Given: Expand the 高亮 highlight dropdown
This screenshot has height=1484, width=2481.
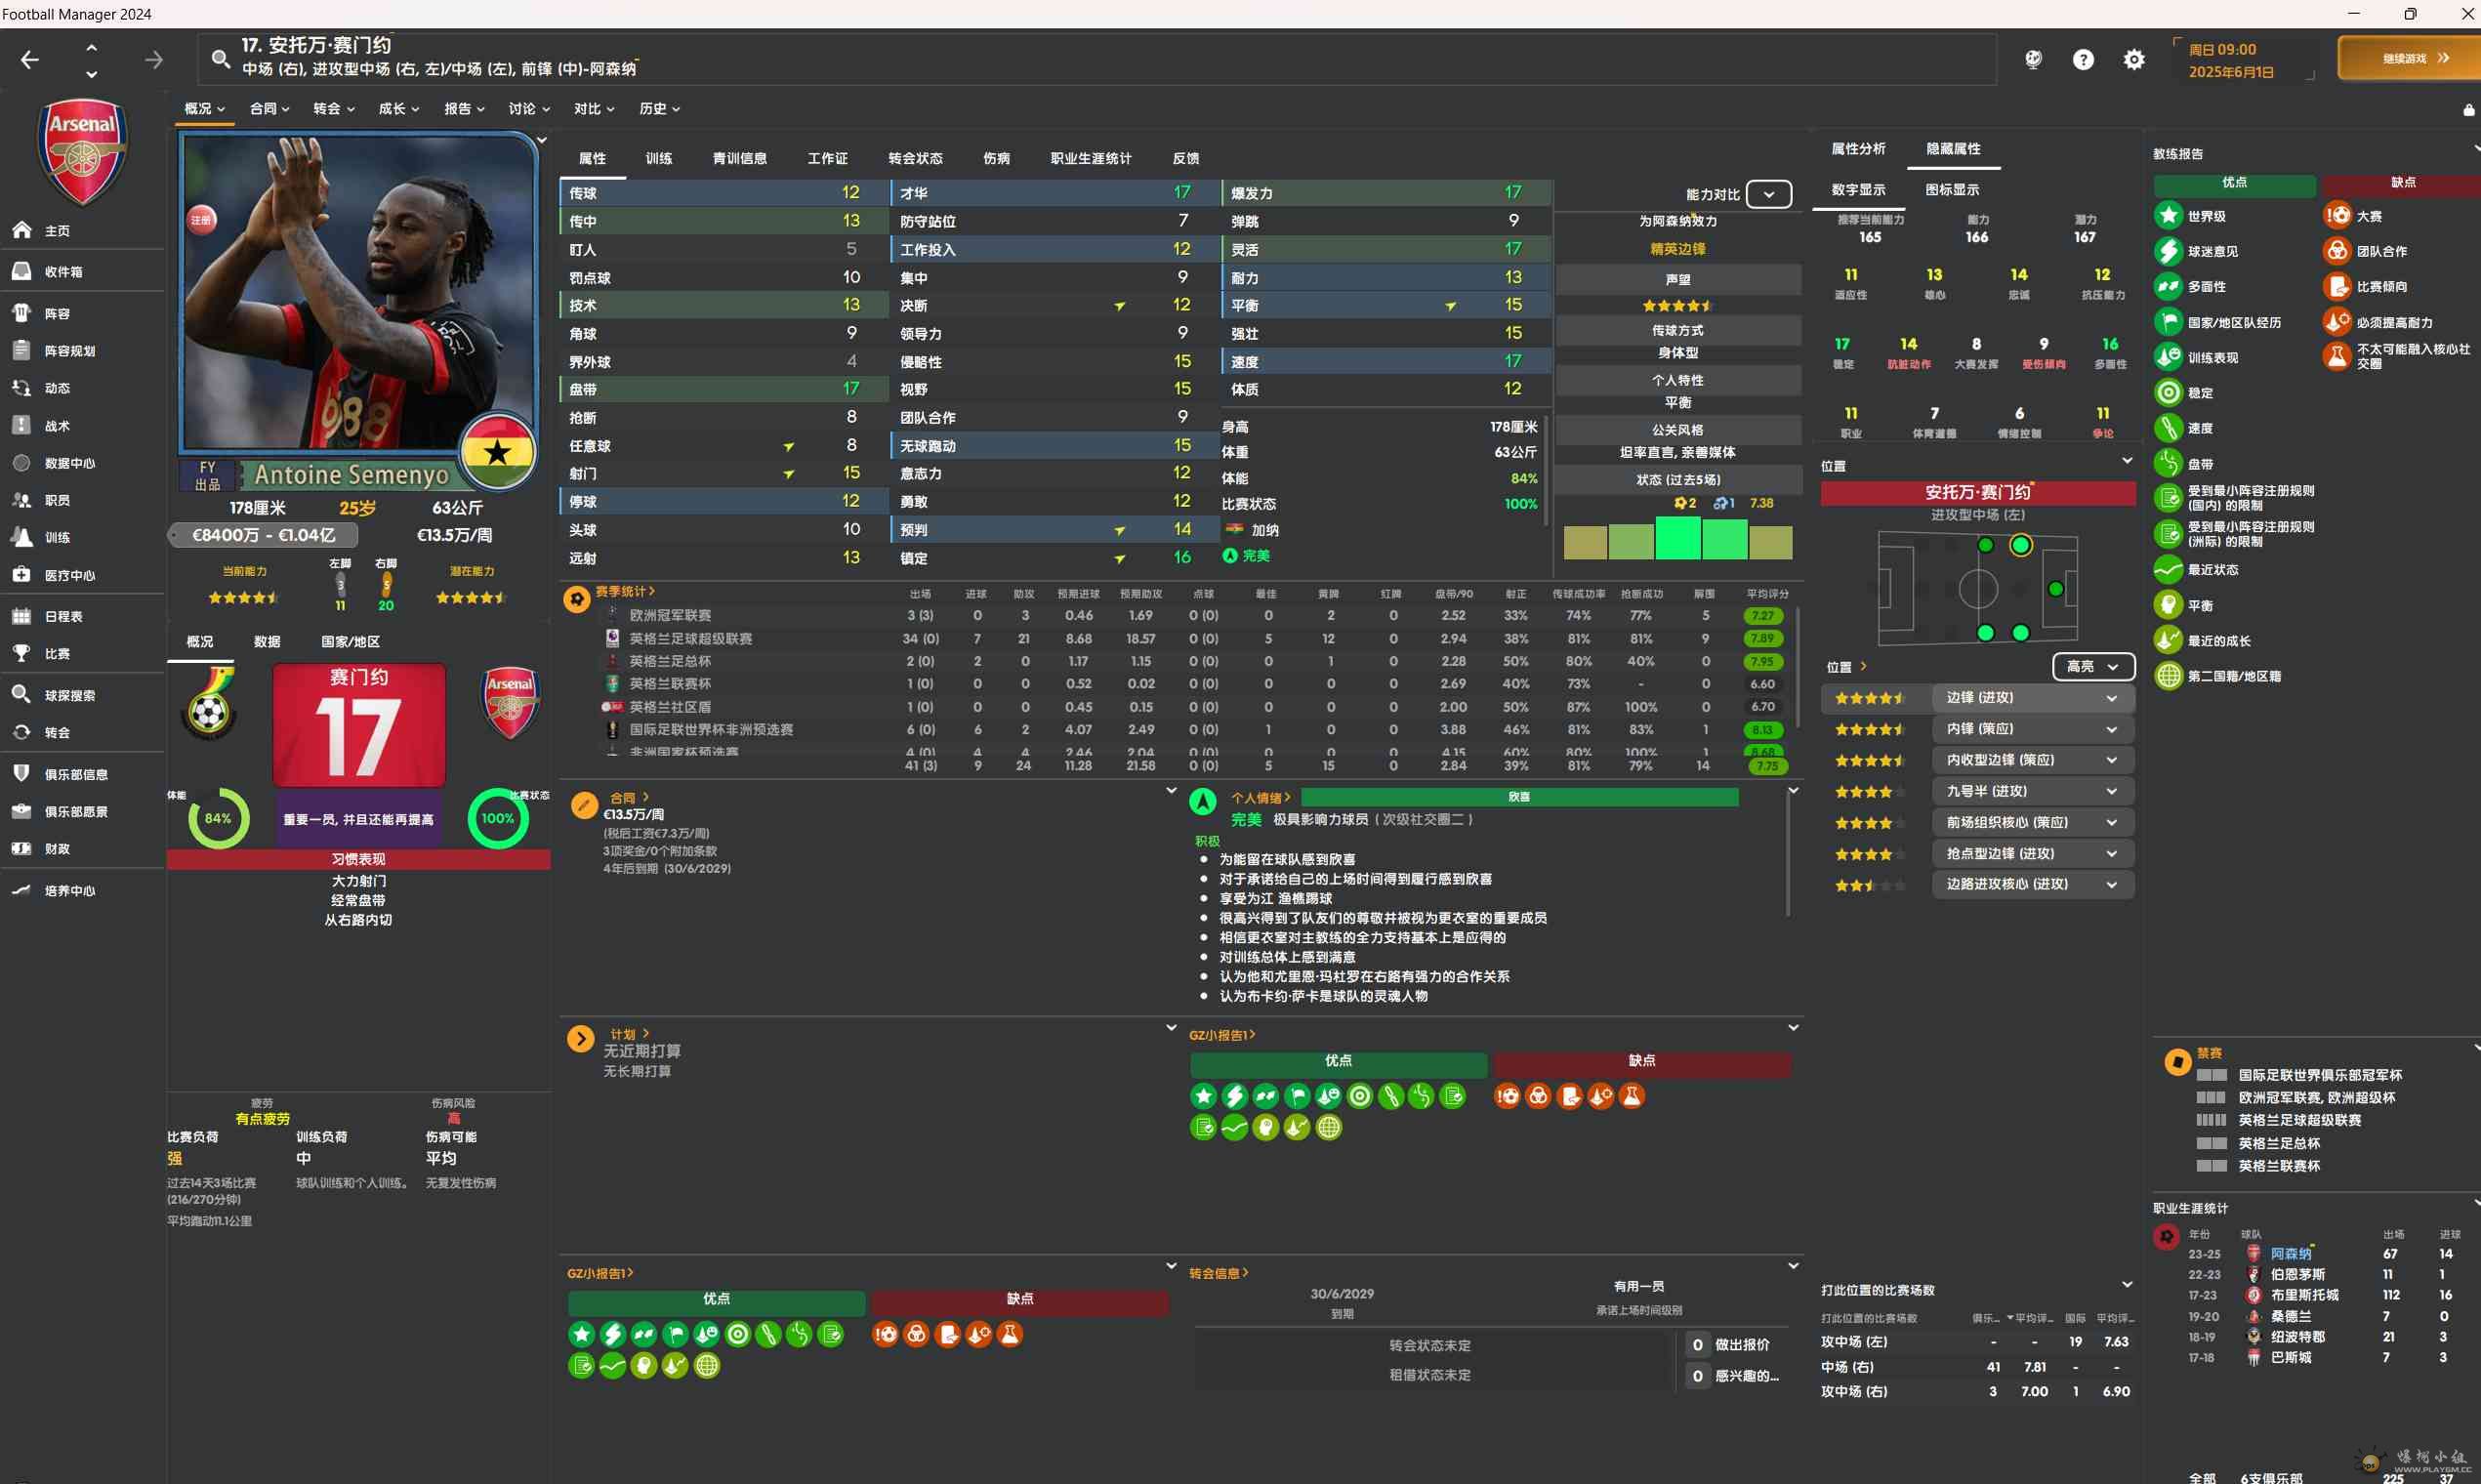Looking at the screenshot, I should [x=2092, y=666].
